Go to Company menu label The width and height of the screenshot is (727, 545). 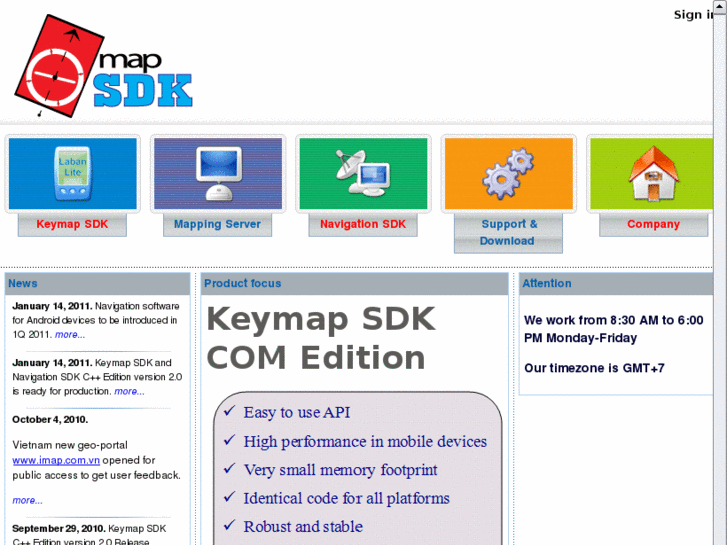[653, 224]
